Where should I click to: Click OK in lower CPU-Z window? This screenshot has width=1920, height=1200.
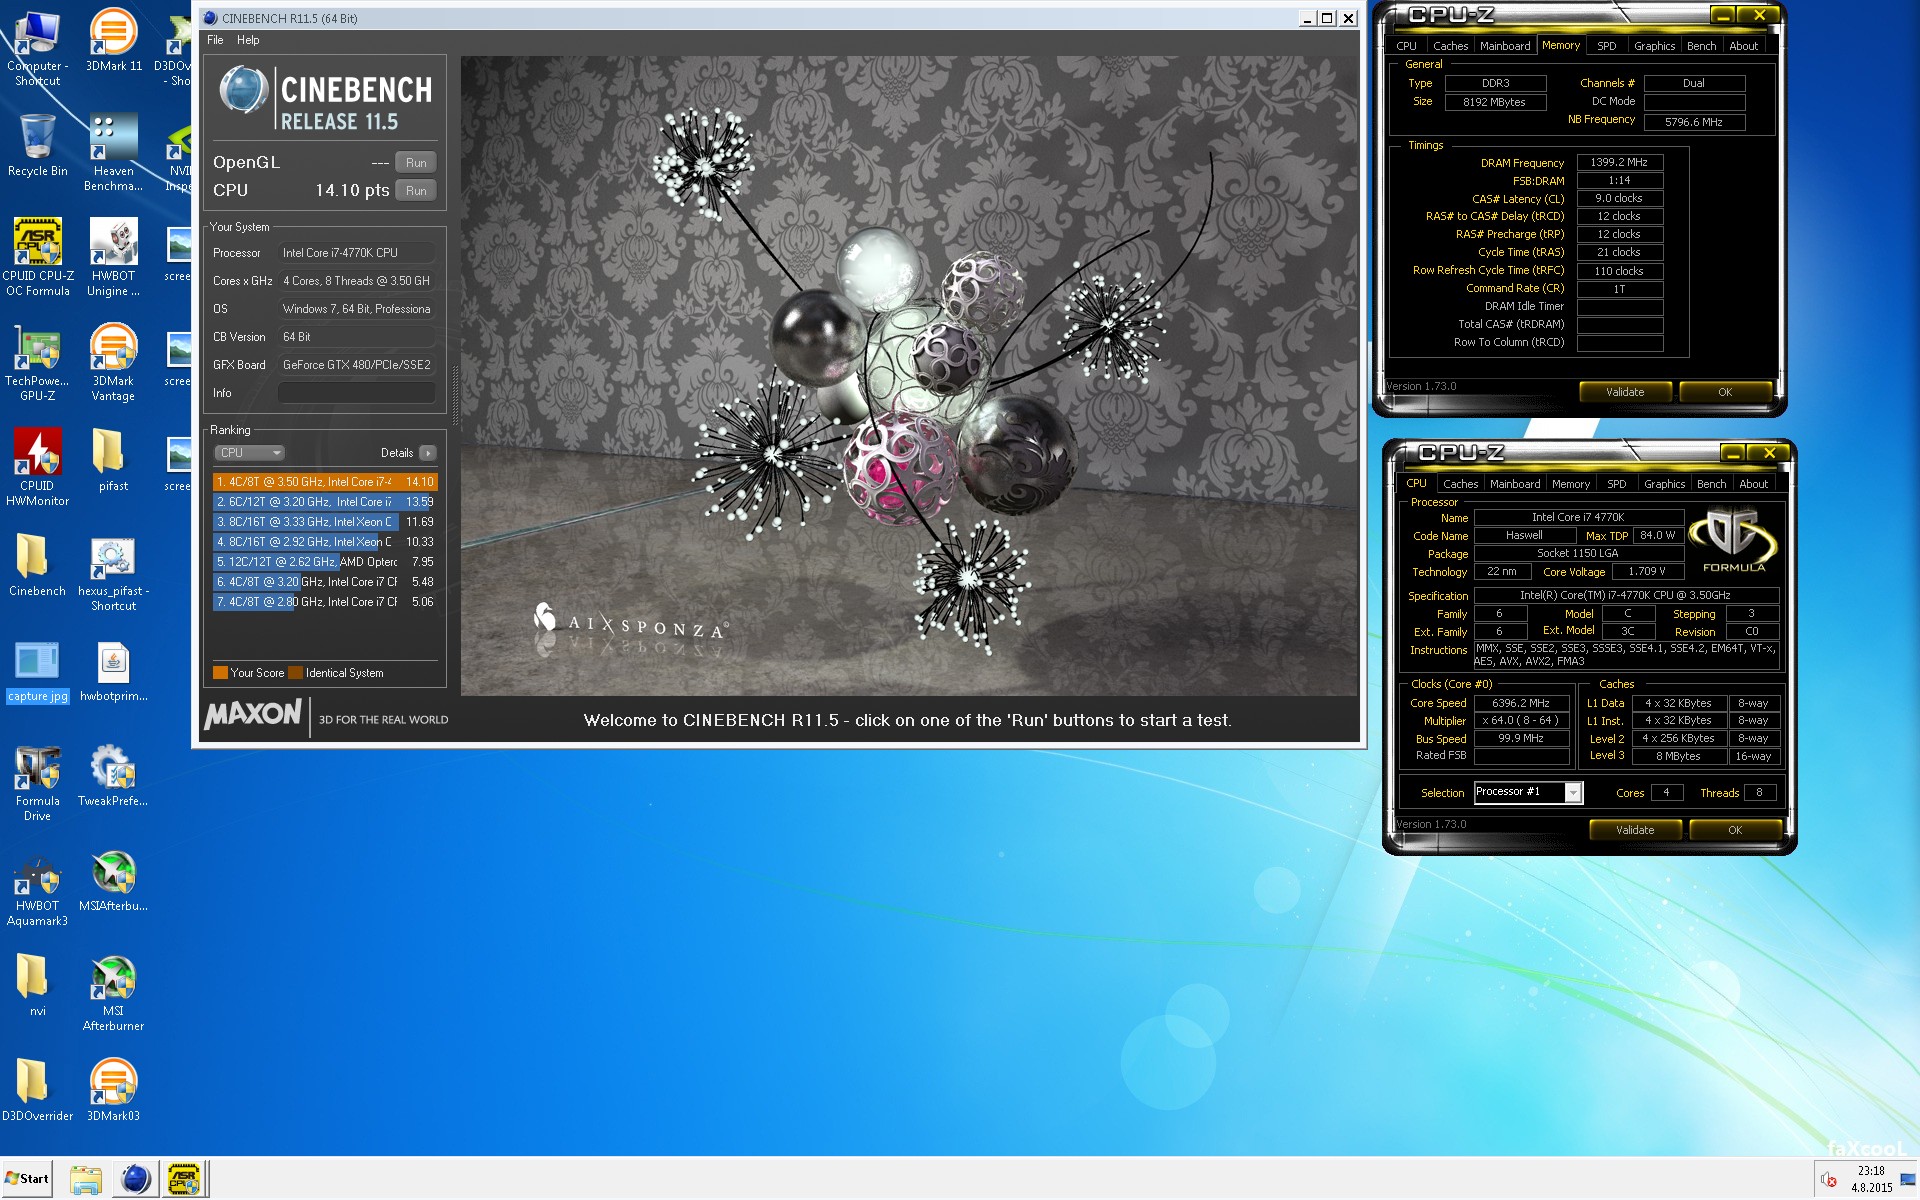[1735, 830]
